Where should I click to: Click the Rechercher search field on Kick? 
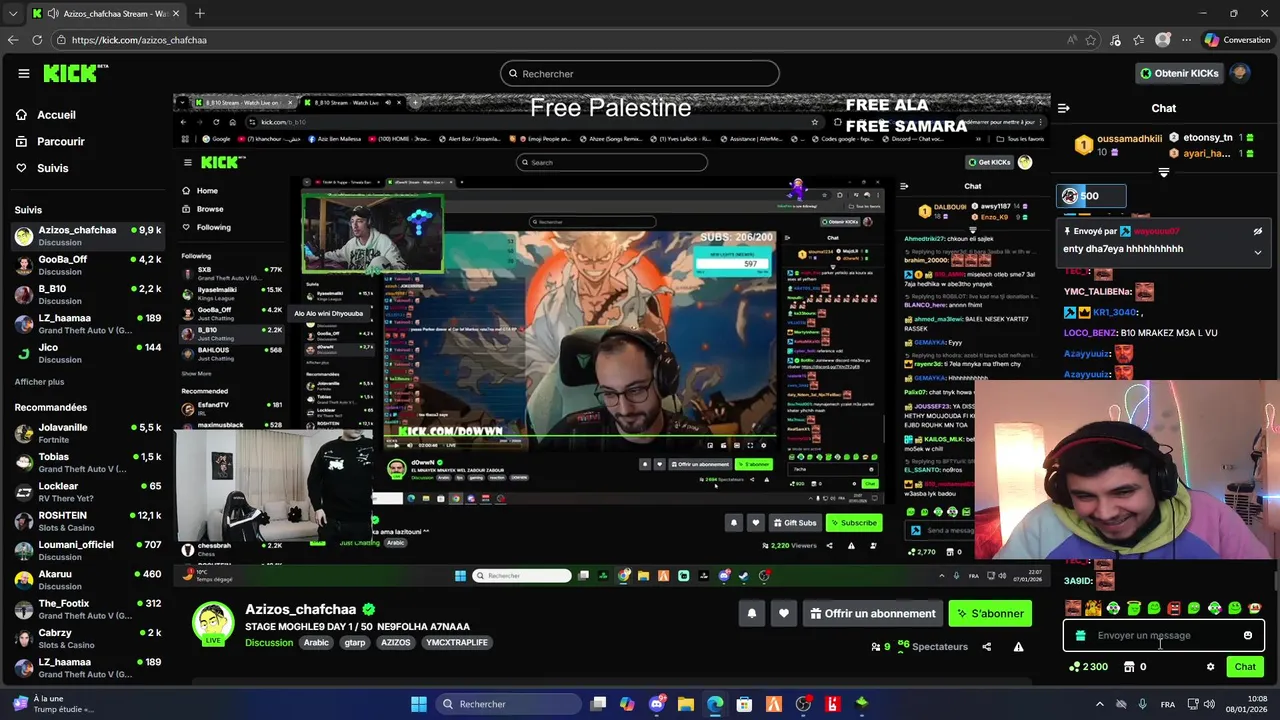(640, 73)
